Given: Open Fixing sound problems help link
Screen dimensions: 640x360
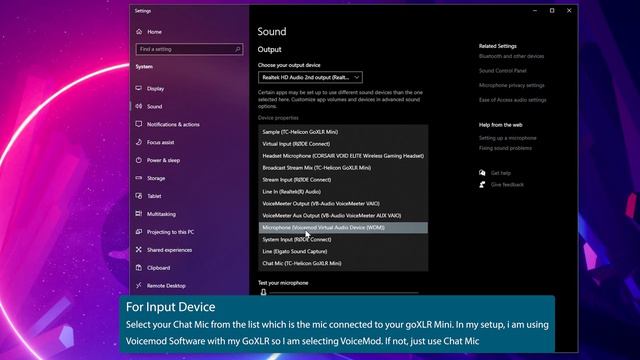Looking at the screenshot, I should pyautogui.click(x=505, y=148).
